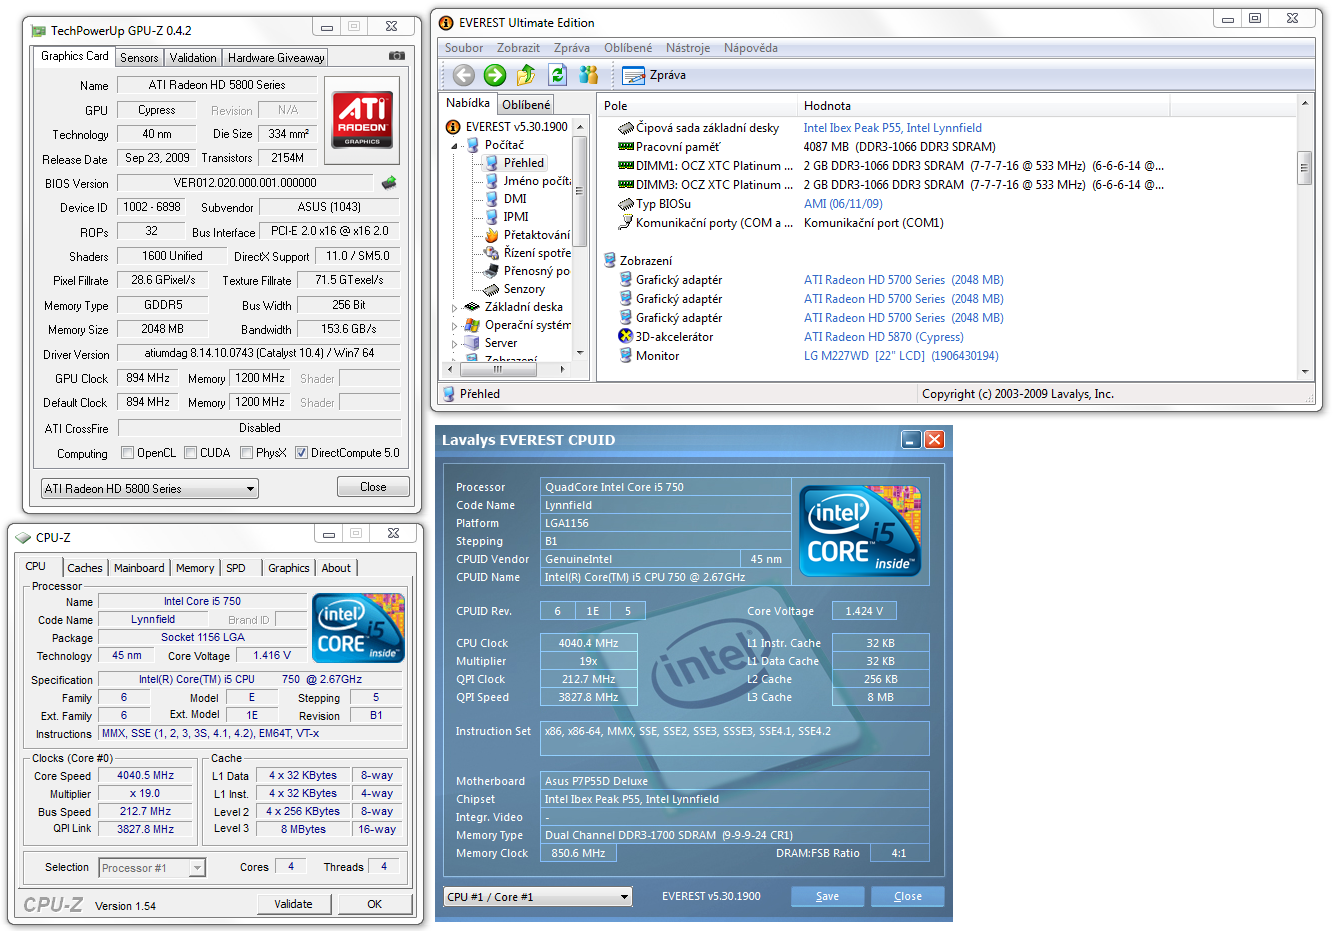Click 3D-akcelerátor row icon
Viewport: 1333px width, 931px height.
(x=626, y=337)
